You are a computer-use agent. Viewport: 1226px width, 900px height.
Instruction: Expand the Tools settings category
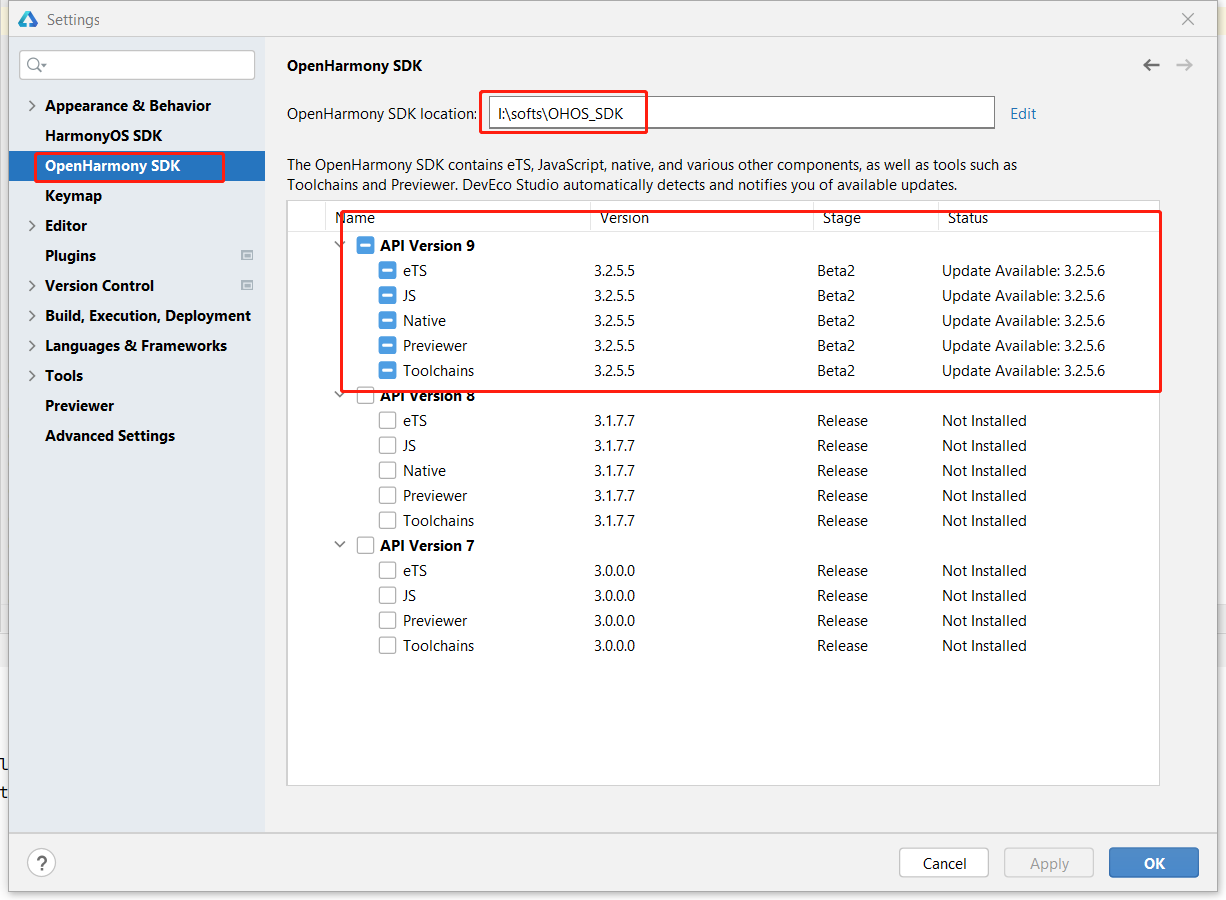[32, 375]
